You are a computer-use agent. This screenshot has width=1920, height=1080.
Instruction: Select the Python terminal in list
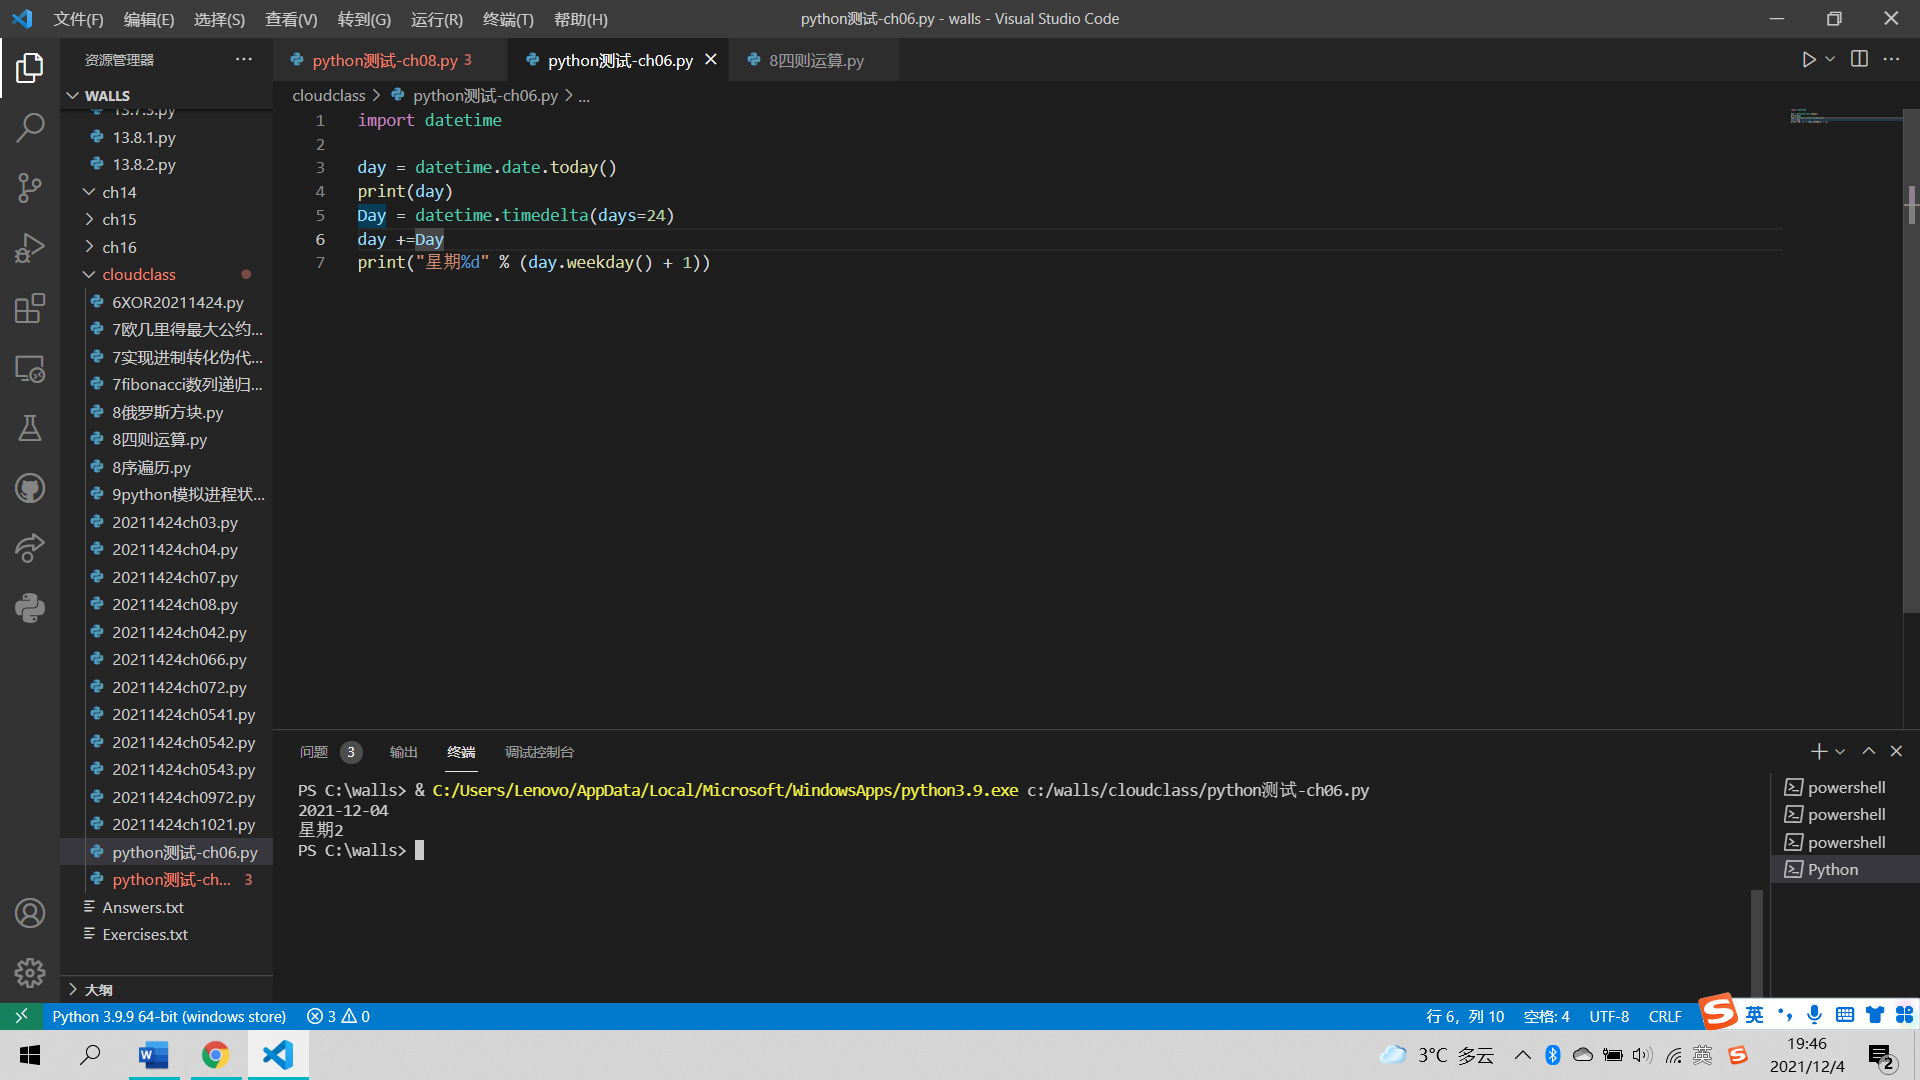point(1833,870)
